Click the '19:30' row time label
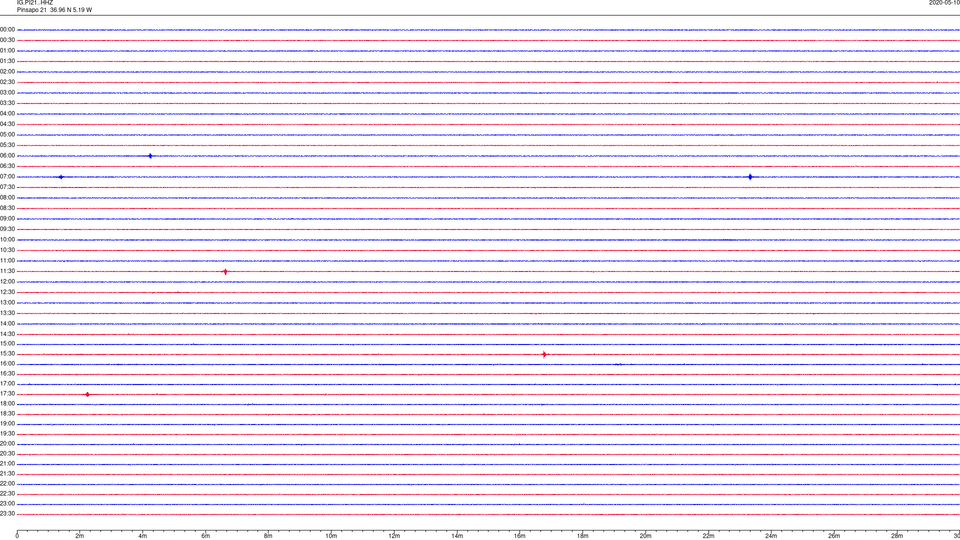 coord(7,434)
